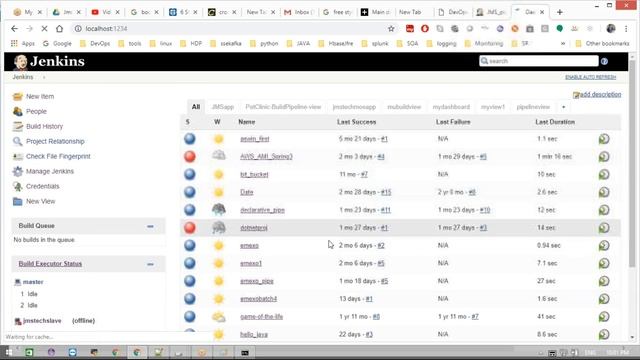Open last failure build #10 of declarative_pipe
Image resolution: width=640 pixels, height=360 pixels.
484,210
